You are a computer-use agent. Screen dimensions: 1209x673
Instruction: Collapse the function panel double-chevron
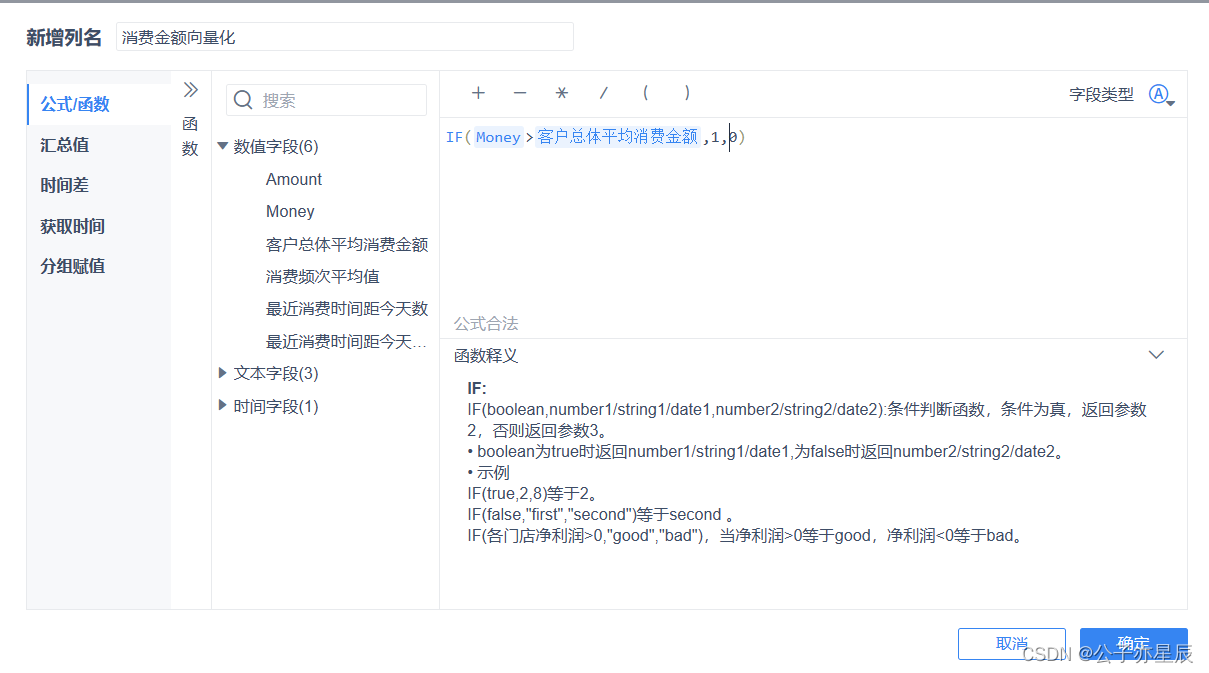pos(191,90)
